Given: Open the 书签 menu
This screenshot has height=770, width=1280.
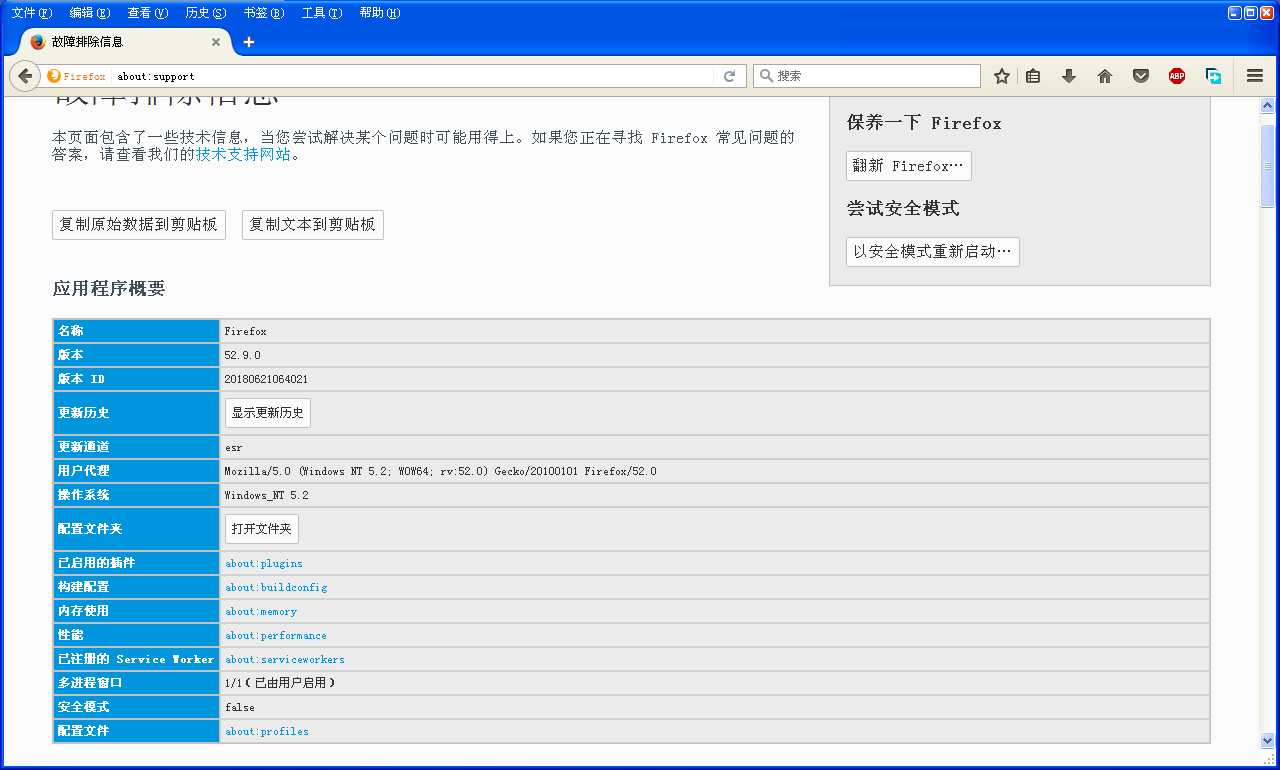Looking at the screenshot, I should (264, 13).
